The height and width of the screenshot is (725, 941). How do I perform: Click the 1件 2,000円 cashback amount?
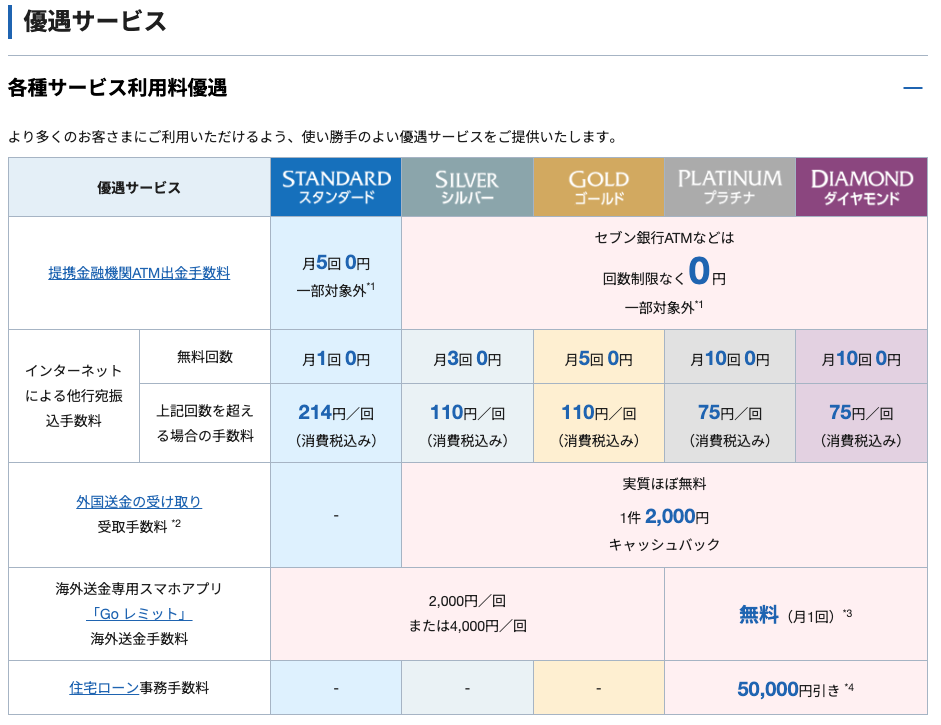click(664, 516)
